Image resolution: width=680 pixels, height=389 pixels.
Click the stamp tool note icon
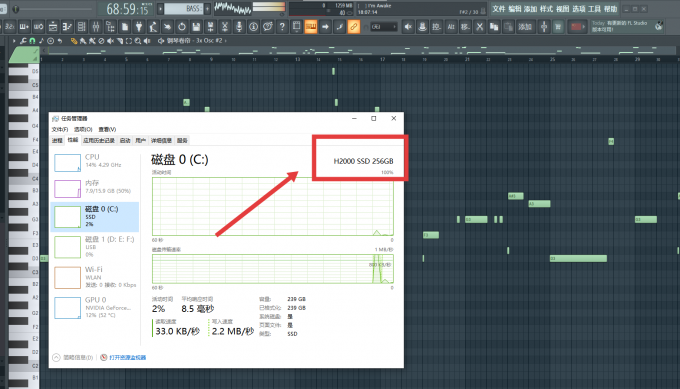[41, 41]
